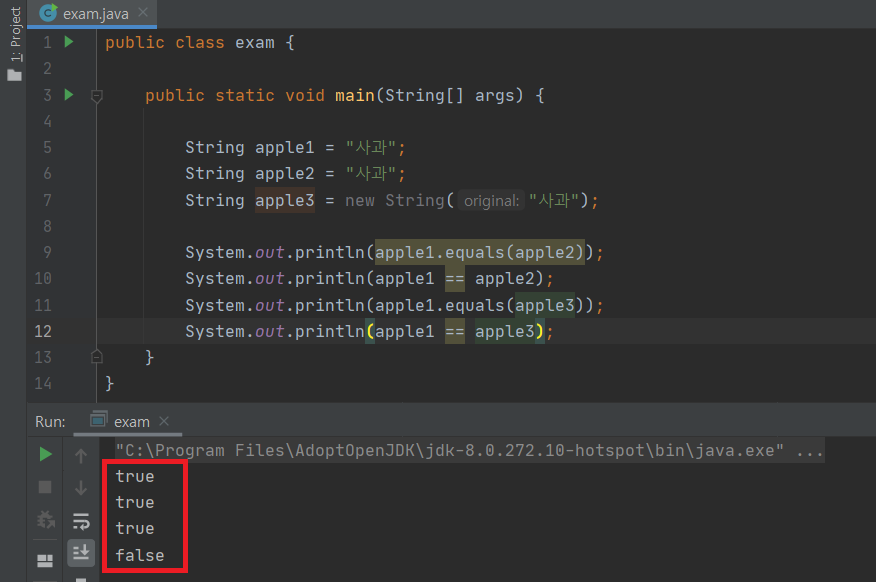Image resolution: width=876 pixels, height=582 pixels.
Task: Click the restore layout icon in Run panel
Action: click(45, 560)
